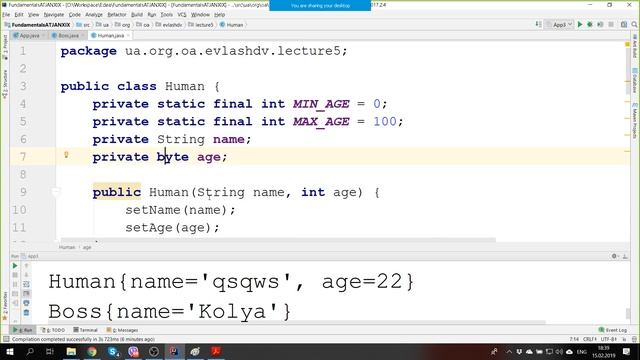Screen dimensions: 640x360
Task: Open Google Chrome from the taskbar
Action: coord(92,351)
